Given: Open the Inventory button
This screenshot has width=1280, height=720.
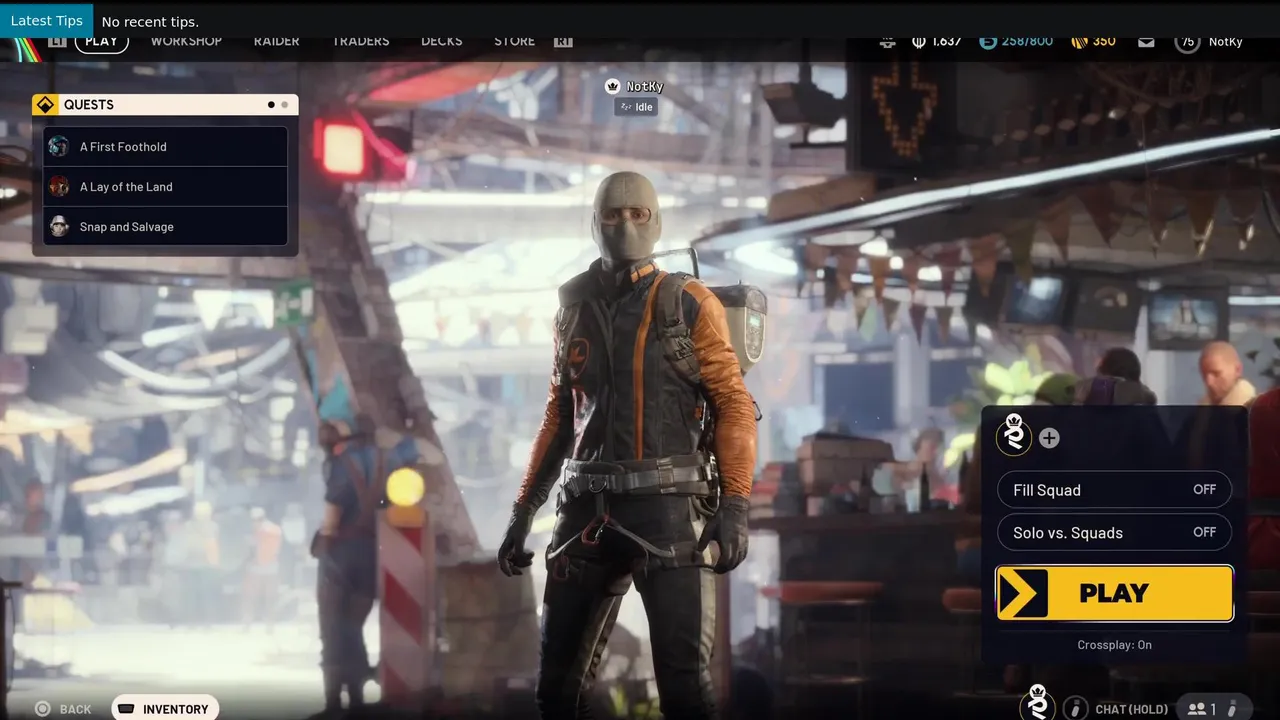Looking at the screenshot, I should (165, 708).
